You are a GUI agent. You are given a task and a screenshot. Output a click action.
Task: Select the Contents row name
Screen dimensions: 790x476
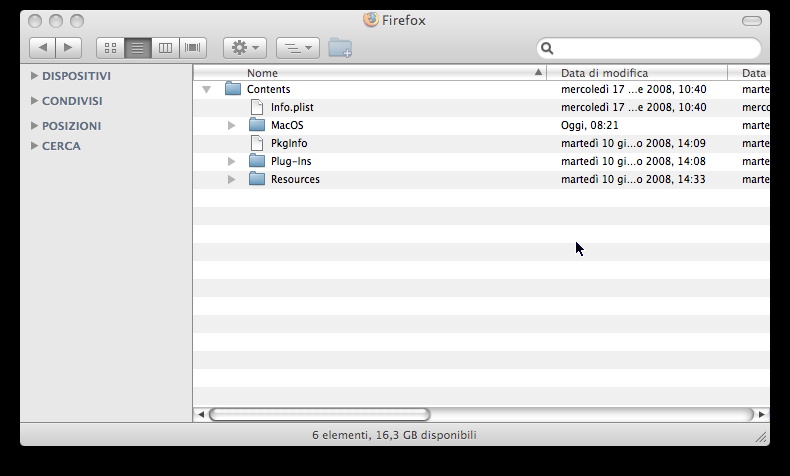pos(269,89)
